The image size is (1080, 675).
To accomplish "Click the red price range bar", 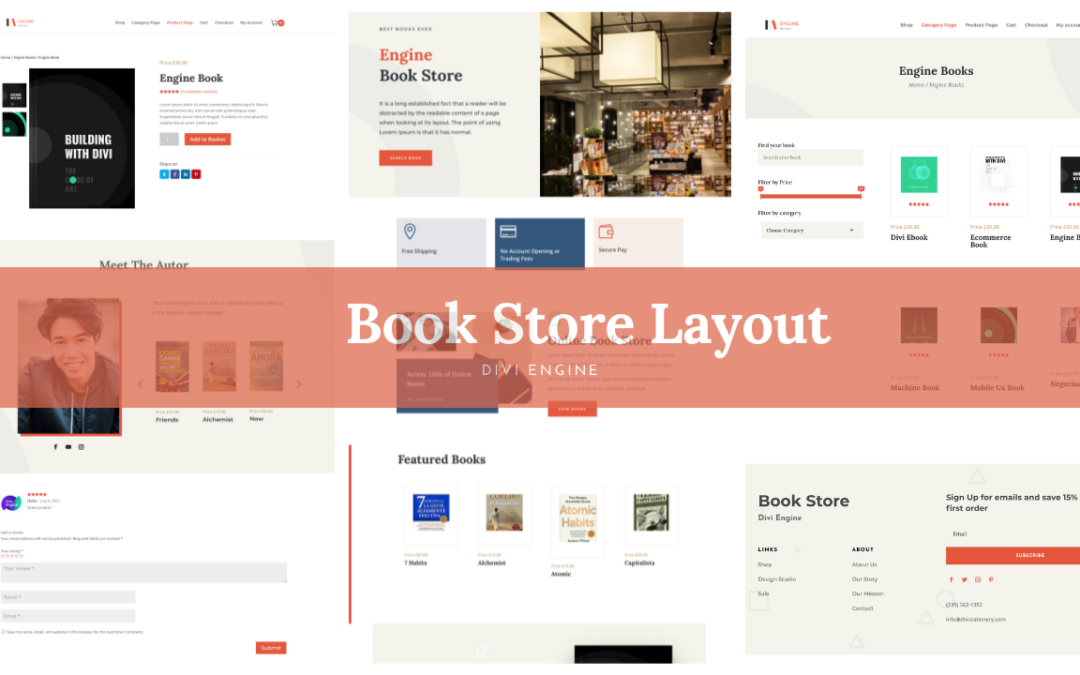I will (811, 196).
